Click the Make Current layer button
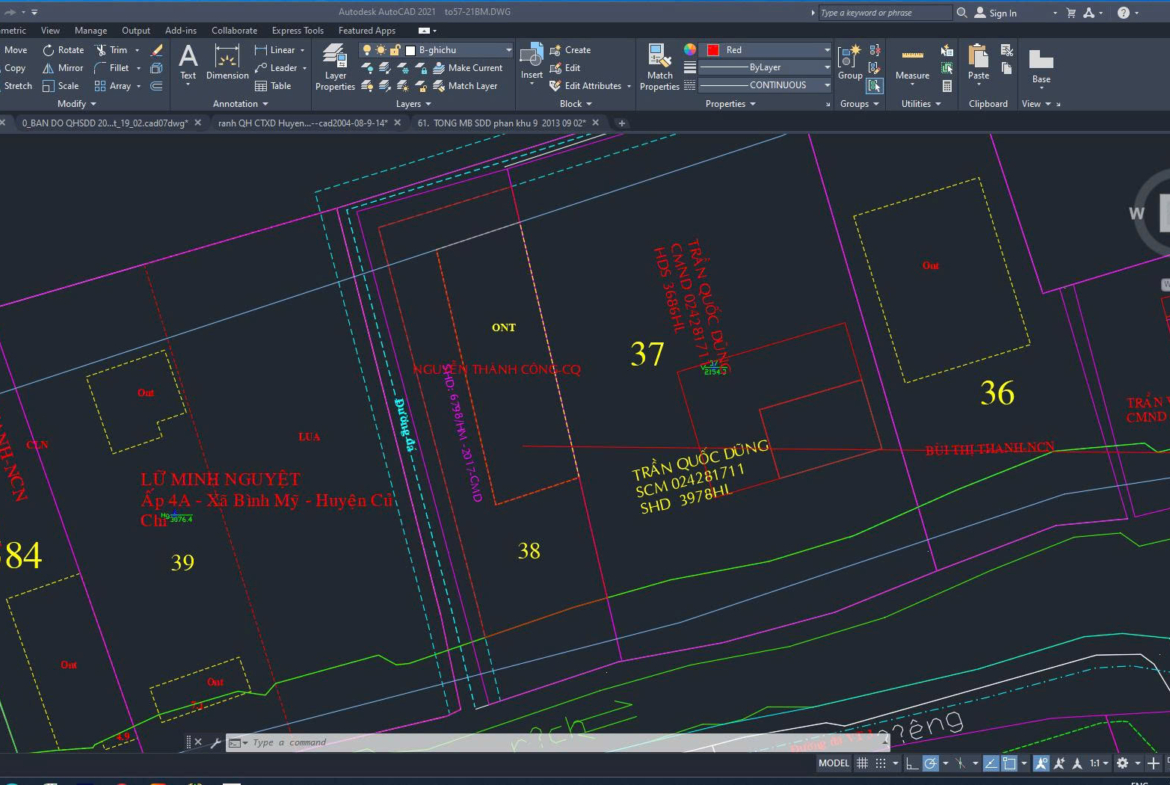Screen dimensions: 1170x785 coord(467,68)
